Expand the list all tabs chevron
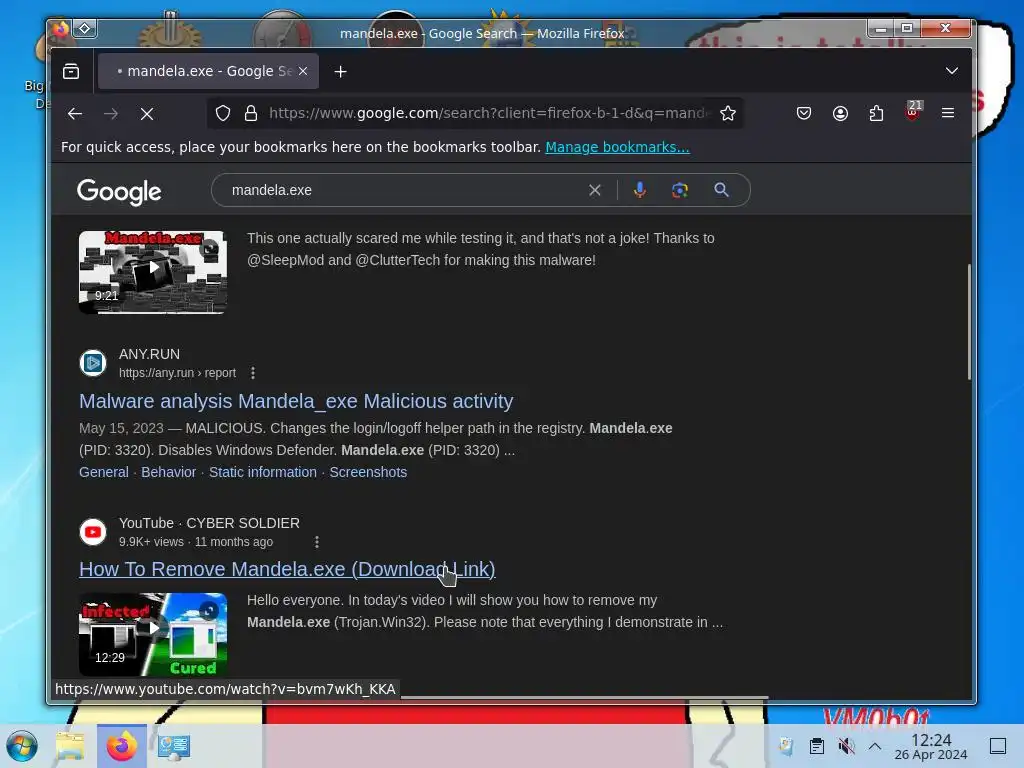The image size is (1024, 768). pos(952,71)
